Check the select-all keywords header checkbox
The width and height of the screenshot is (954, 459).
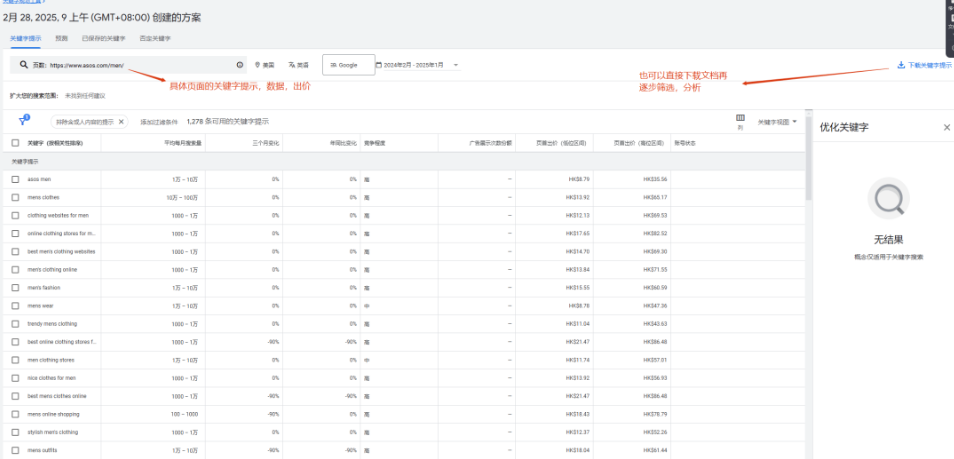coord(16,143)
